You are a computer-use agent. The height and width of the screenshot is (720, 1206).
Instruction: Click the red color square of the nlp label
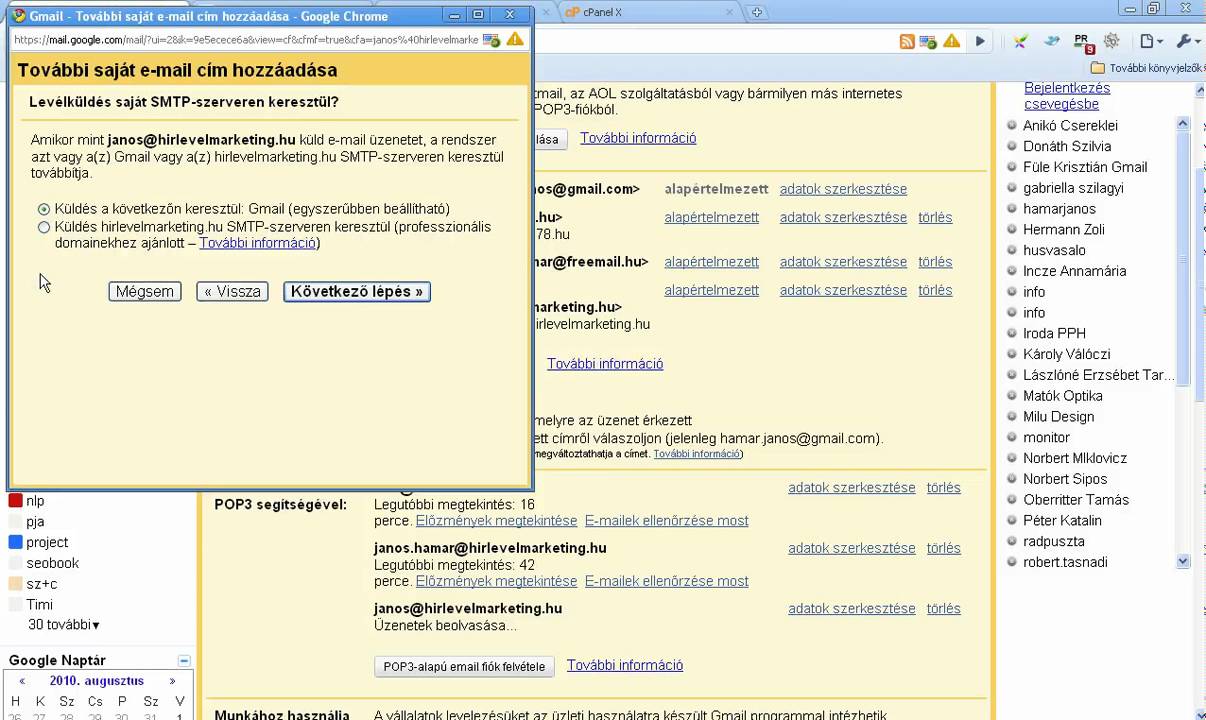coord(15,501)
